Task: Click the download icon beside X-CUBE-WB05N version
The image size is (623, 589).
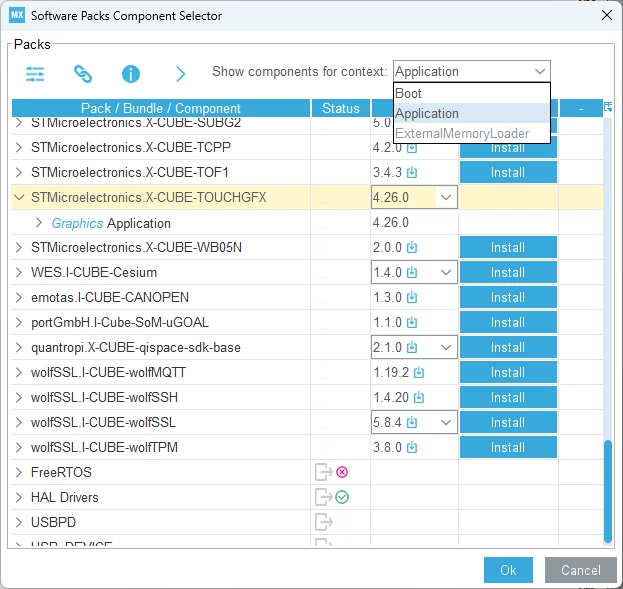Action: pyautogui.click(x=412, y=248)
